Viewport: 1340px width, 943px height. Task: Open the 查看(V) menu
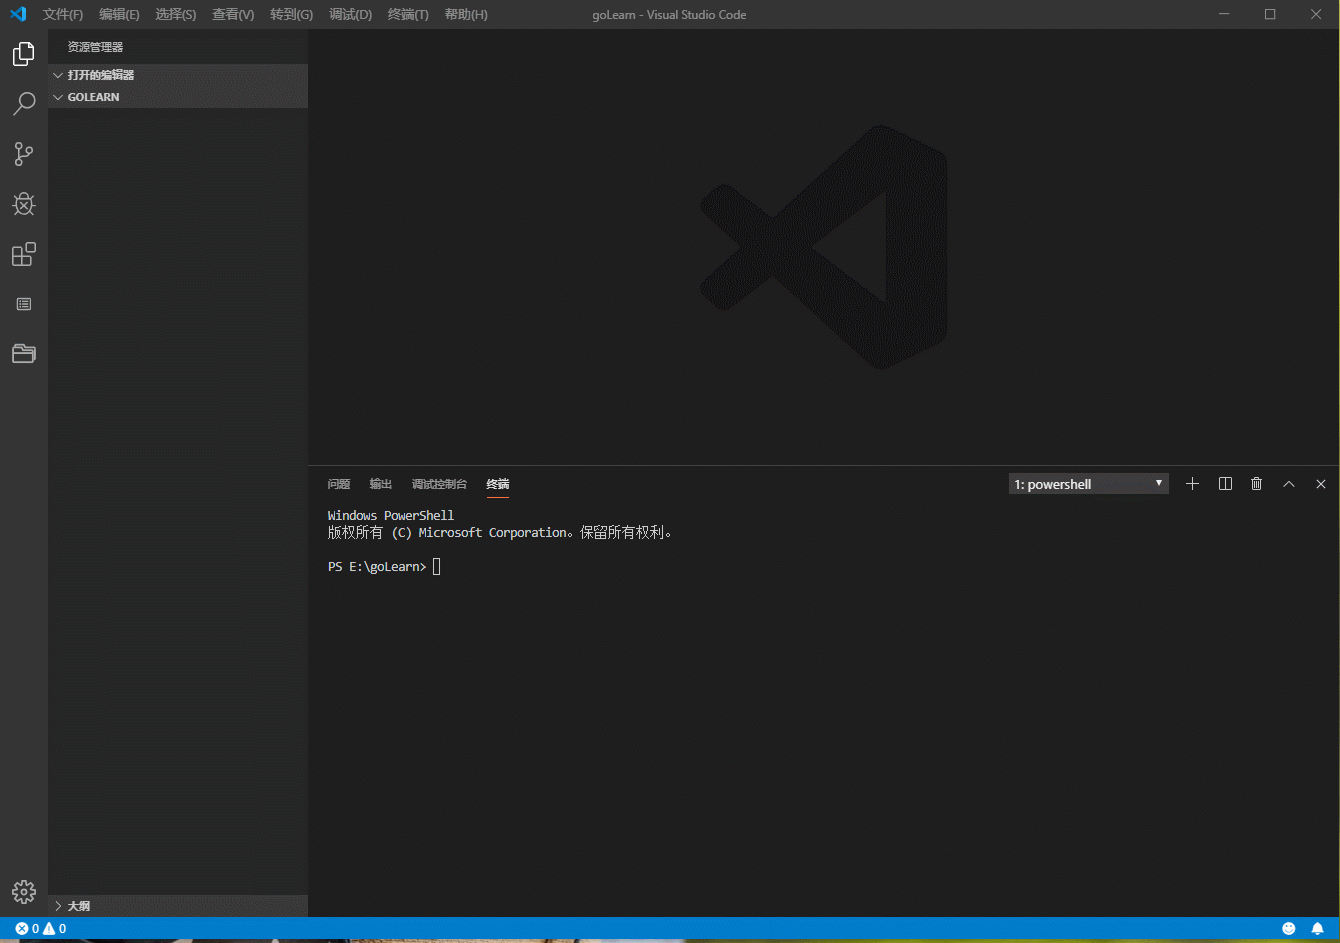pos(233,15)
